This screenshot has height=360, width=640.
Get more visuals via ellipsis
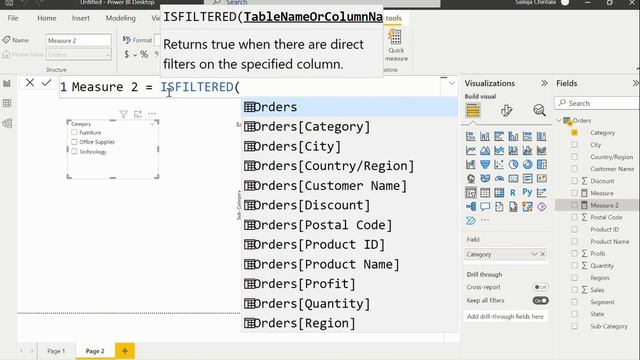point(485,220)
